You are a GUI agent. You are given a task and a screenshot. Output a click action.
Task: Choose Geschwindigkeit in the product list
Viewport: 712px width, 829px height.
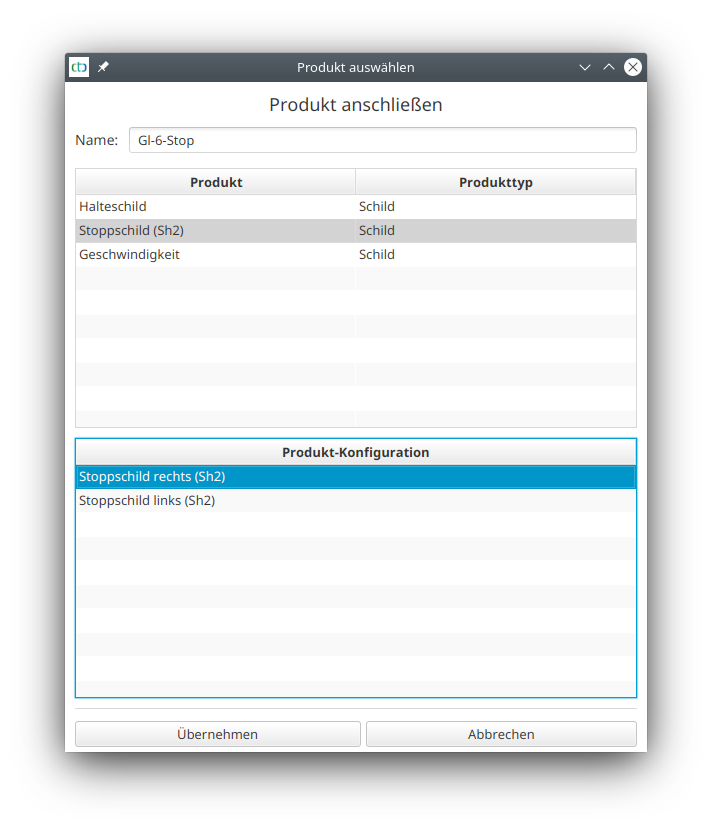(129, 255)
